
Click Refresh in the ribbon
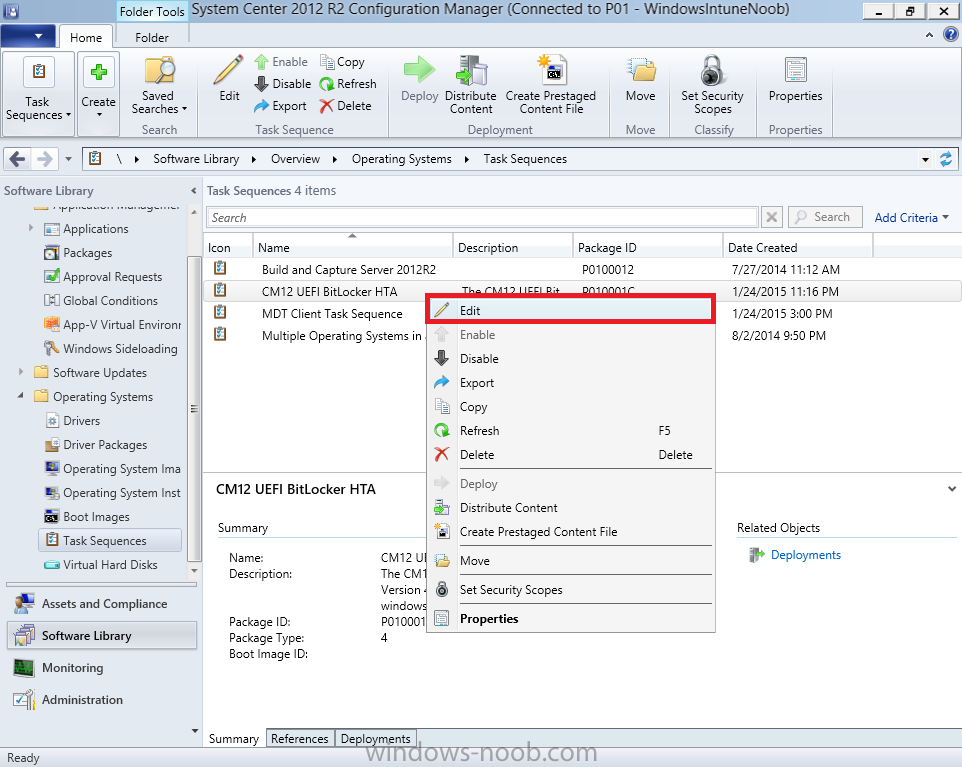(348, 83)
